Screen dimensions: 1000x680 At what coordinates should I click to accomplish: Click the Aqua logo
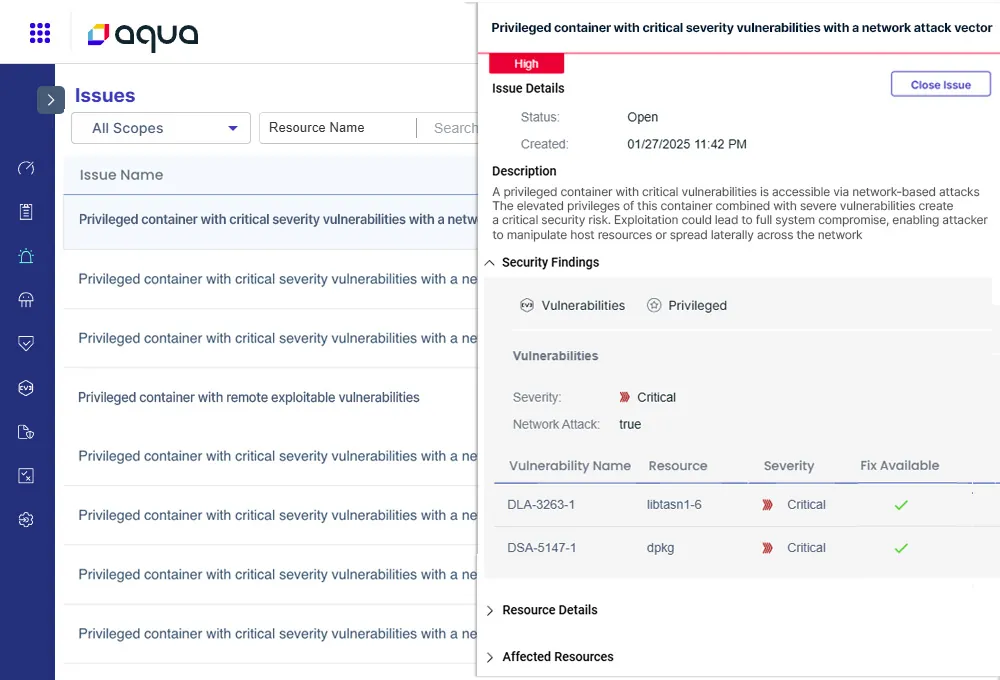click(x=143, y=35)
